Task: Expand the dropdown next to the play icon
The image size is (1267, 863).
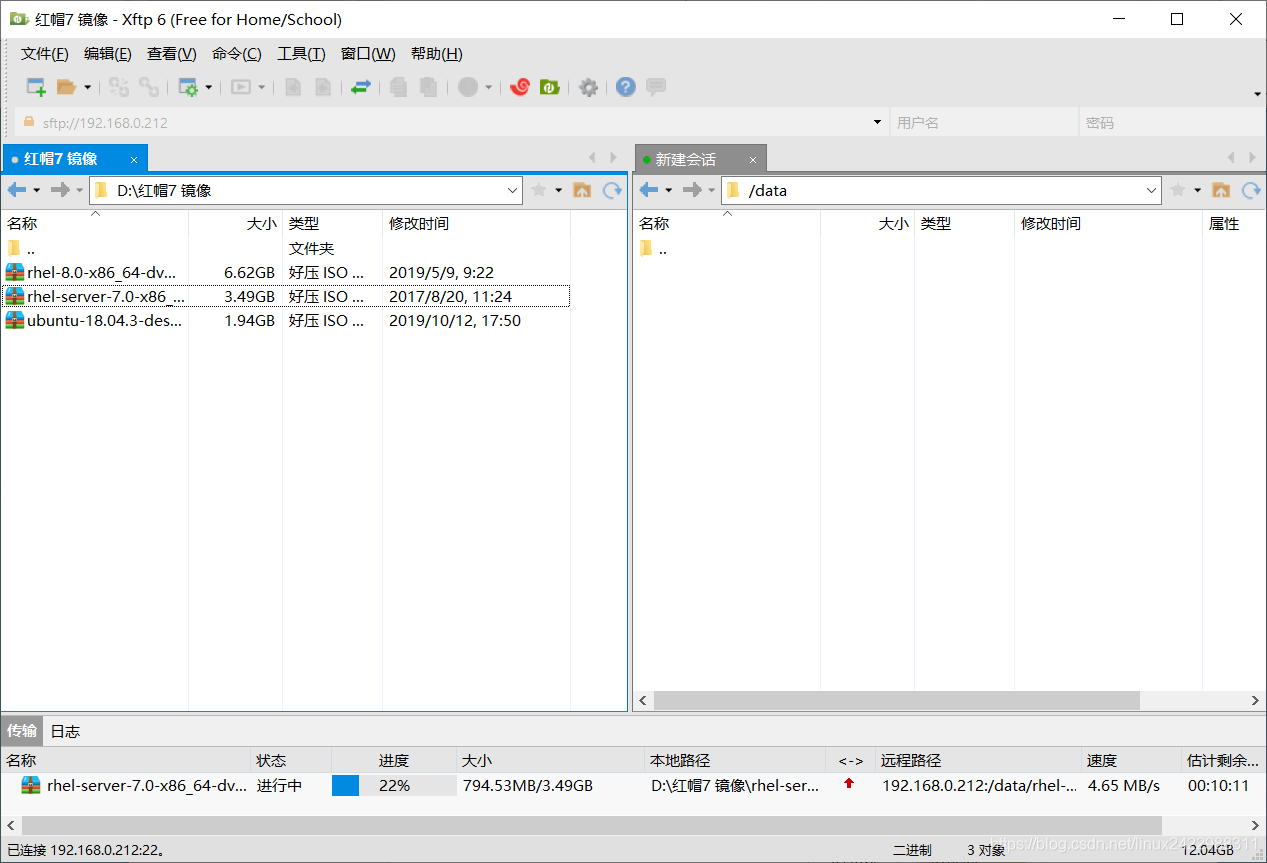Action: tap(262, 87)
